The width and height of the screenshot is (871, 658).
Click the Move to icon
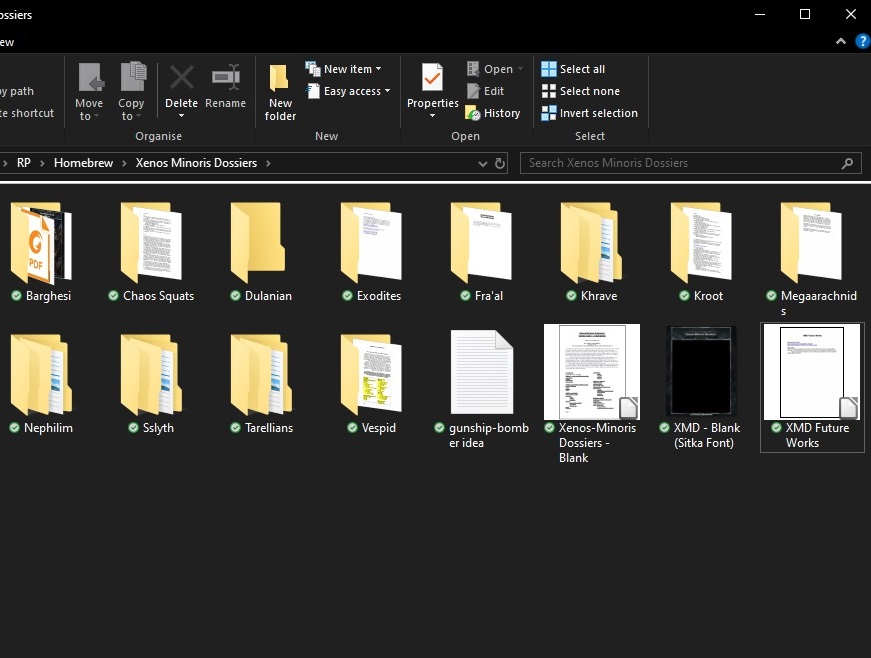coord(91,77)
